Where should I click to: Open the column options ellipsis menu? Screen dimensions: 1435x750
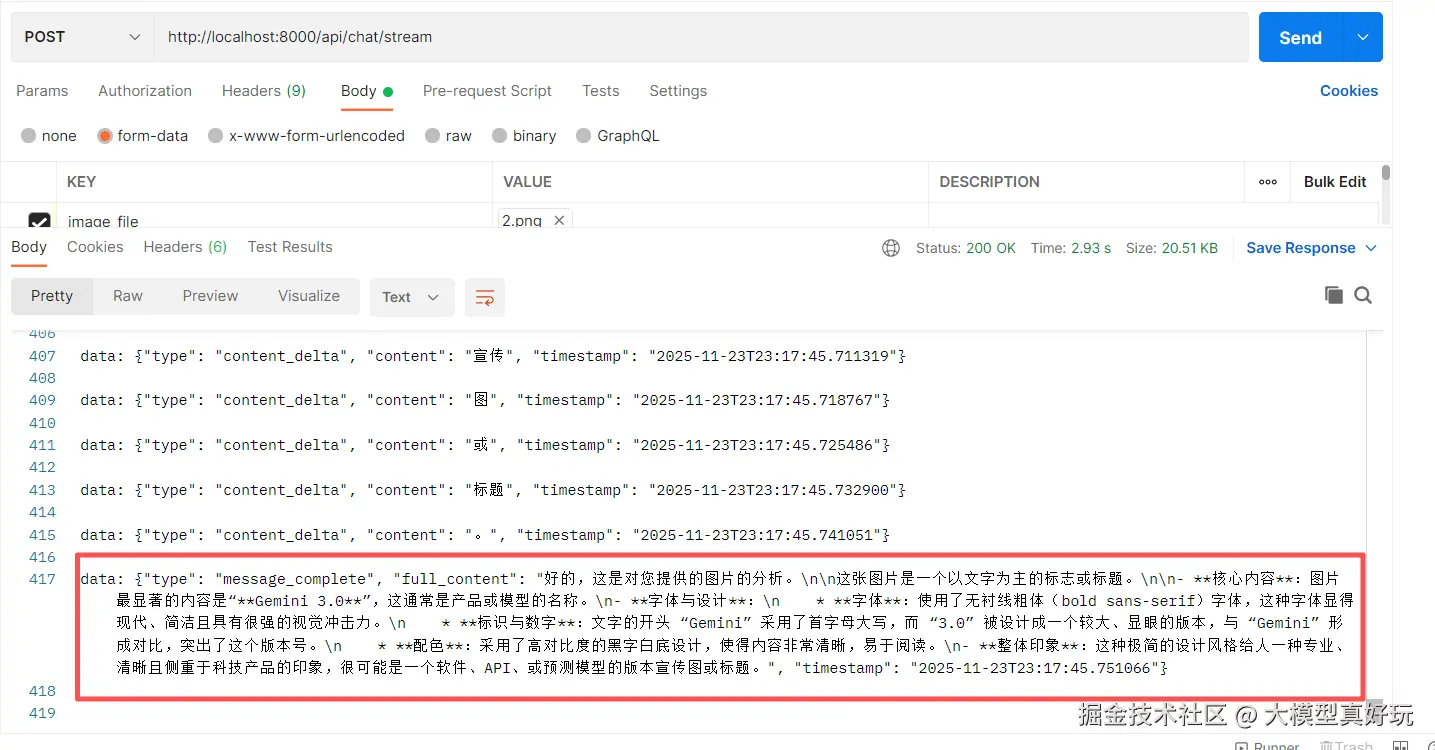tap(1268, 181)
